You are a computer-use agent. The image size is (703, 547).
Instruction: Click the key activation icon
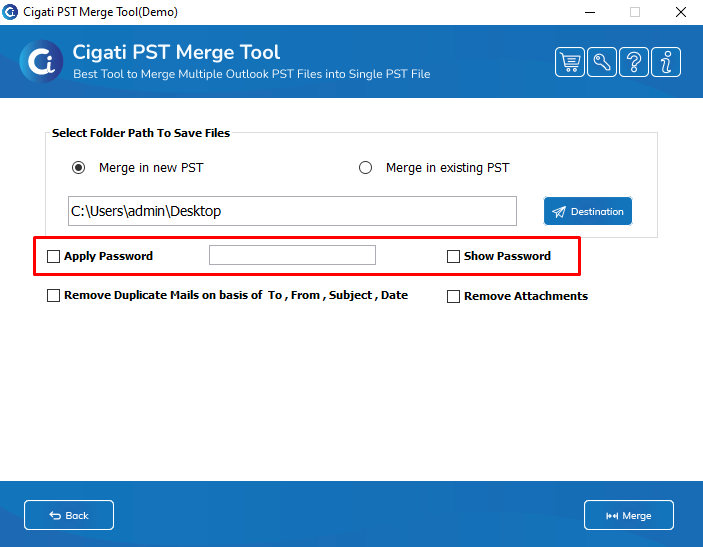[x=602, y=62]
